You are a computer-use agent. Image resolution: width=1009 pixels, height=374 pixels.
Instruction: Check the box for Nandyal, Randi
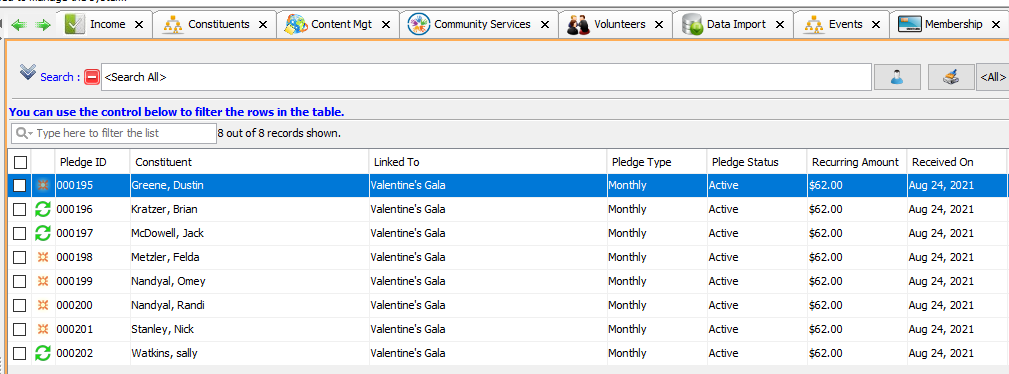[x=20, y=305]
